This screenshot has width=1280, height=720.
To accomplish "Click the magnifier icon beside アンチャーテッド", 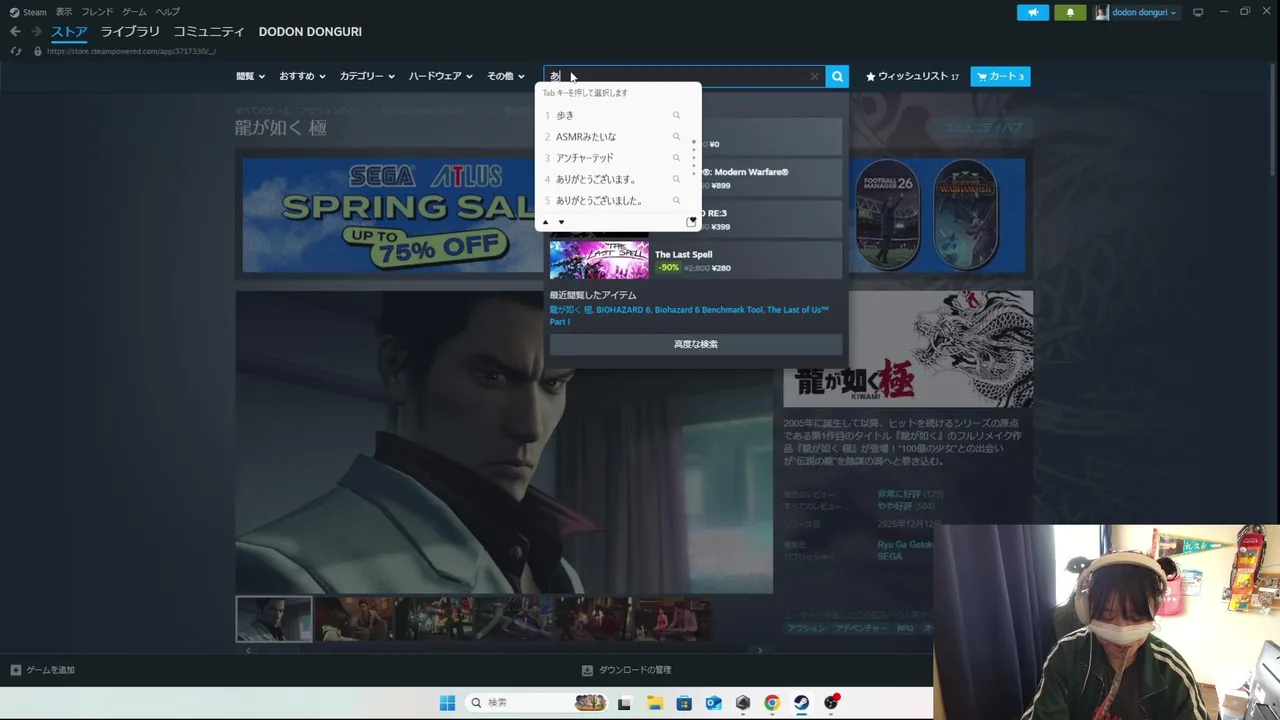I will point(676,158).
